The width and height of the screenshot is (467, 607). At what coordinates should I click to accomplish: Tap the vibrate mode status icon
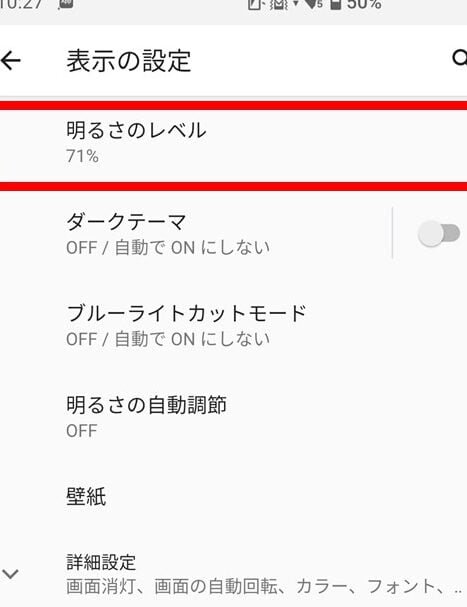click(279, 4)
